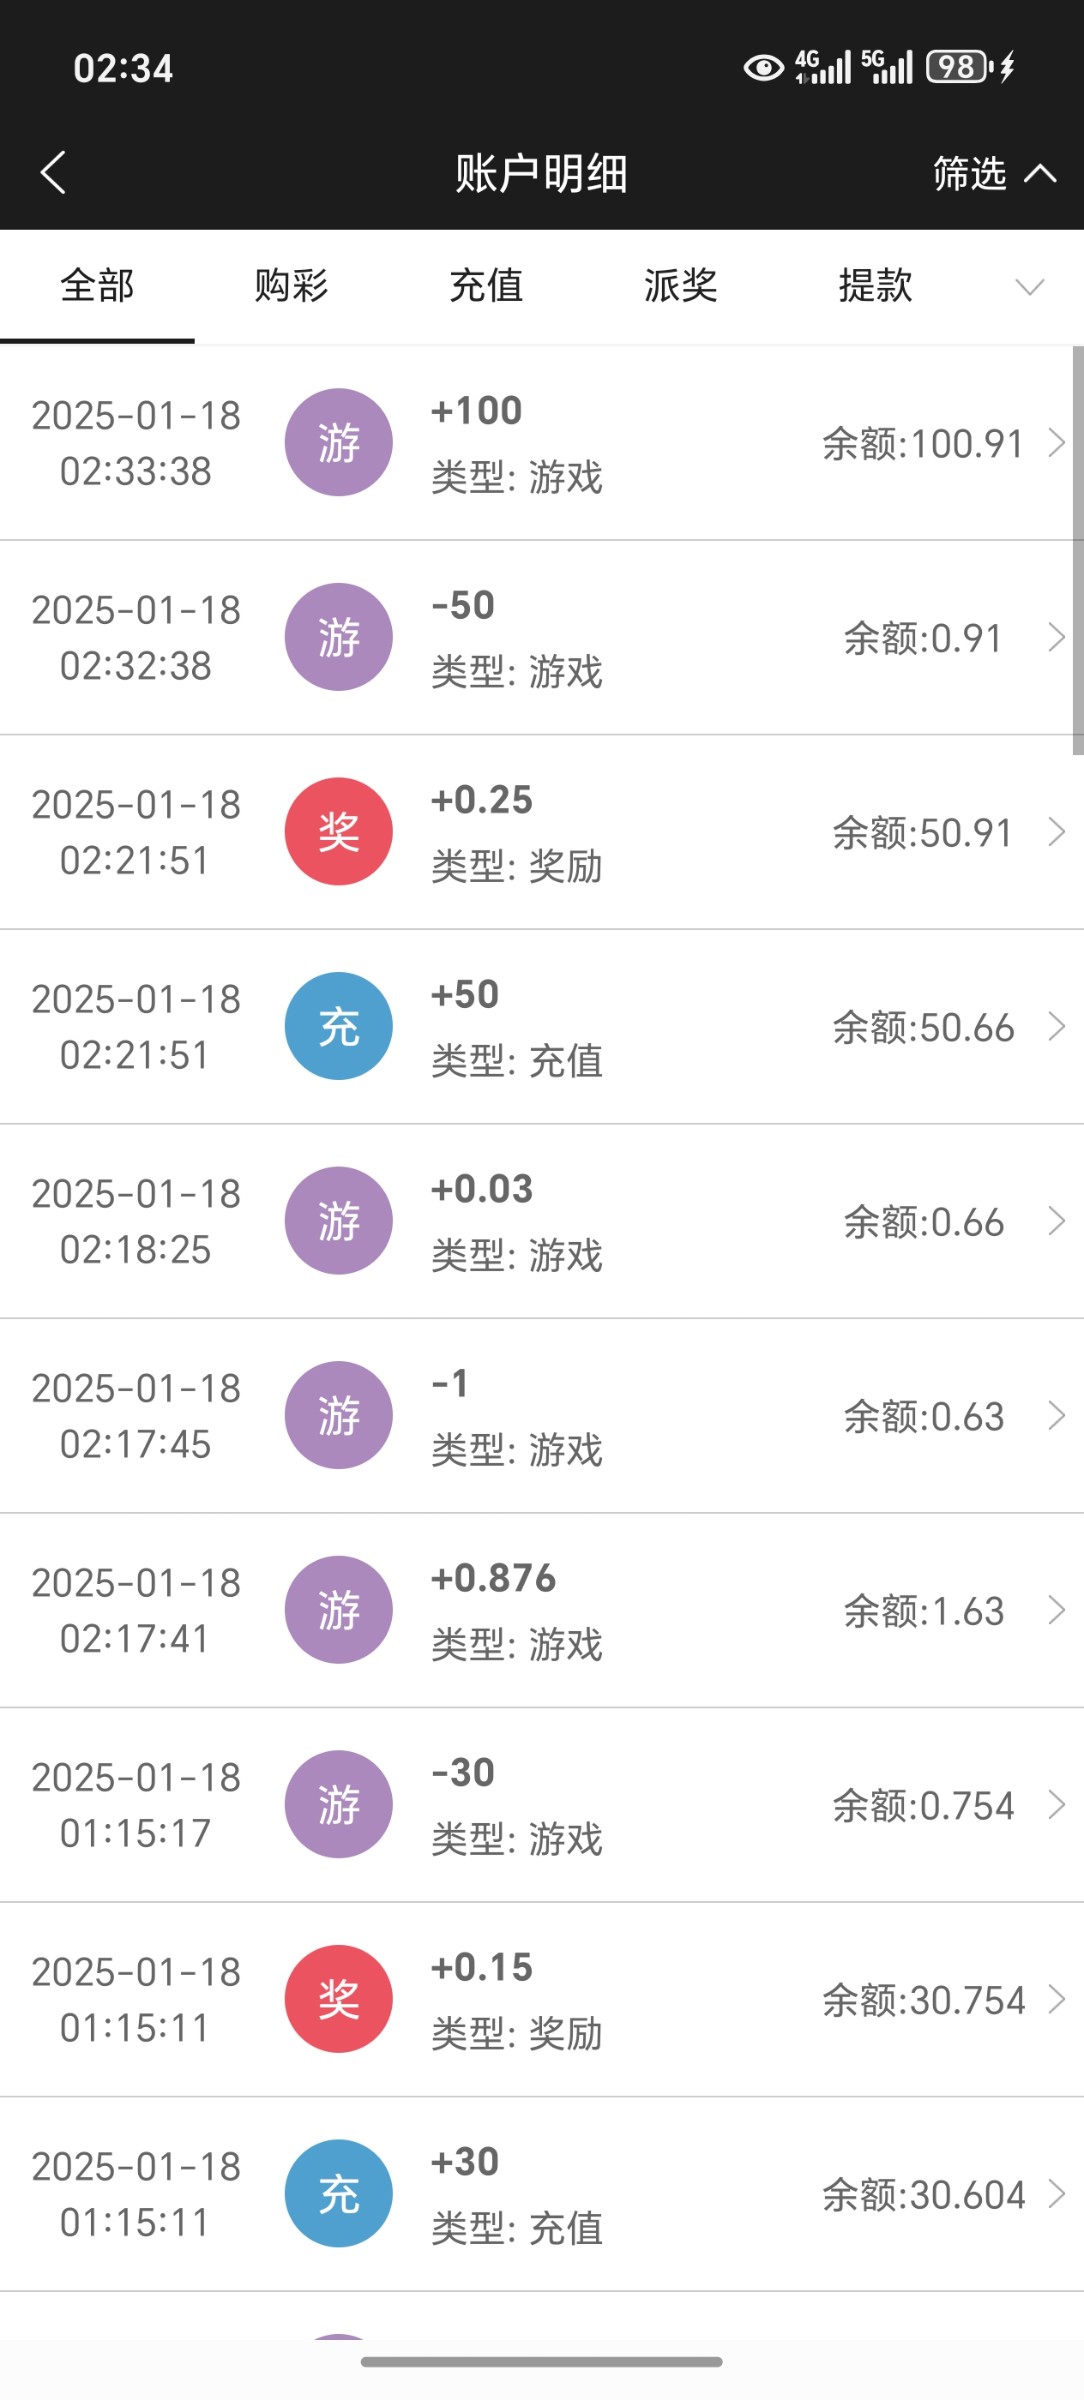The height and width of the screenshot is (2400, 1084).
Task: Click the blue 充 icon for +50 recharge
Action: pos(338,1026)
